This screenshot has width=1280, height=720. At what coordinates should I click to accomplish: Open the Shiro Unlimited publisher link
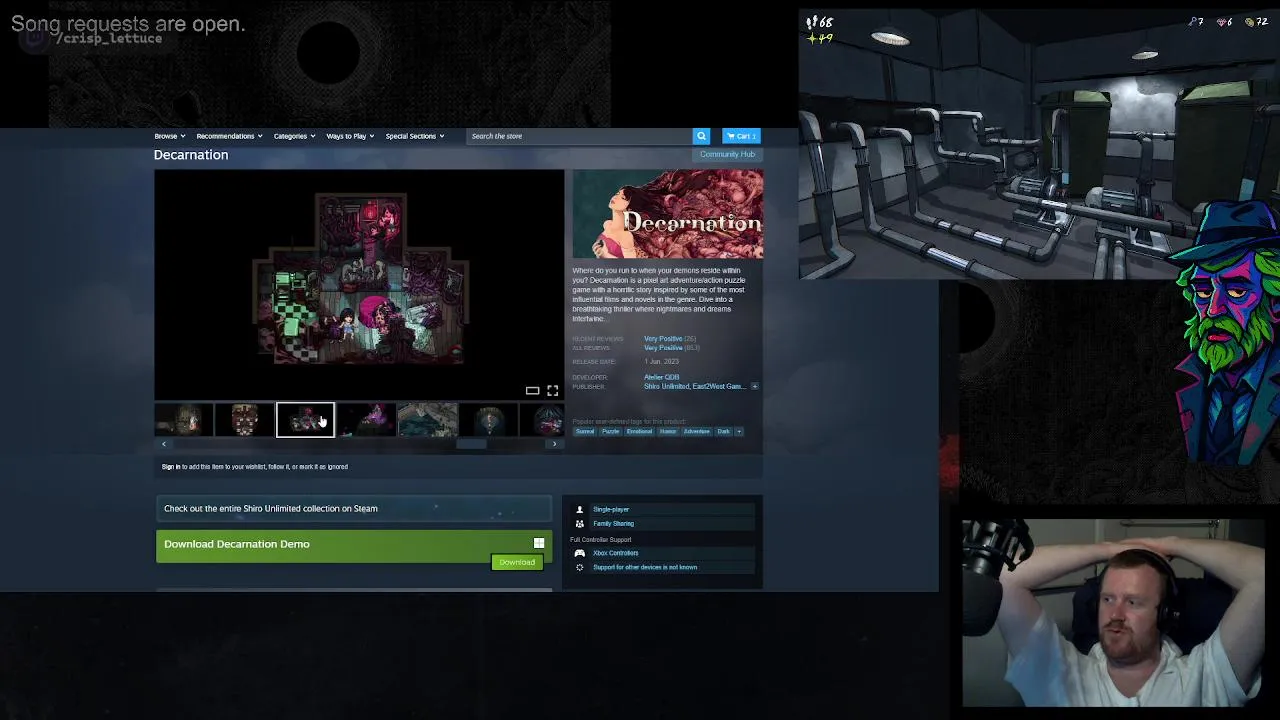click(667, 386)
